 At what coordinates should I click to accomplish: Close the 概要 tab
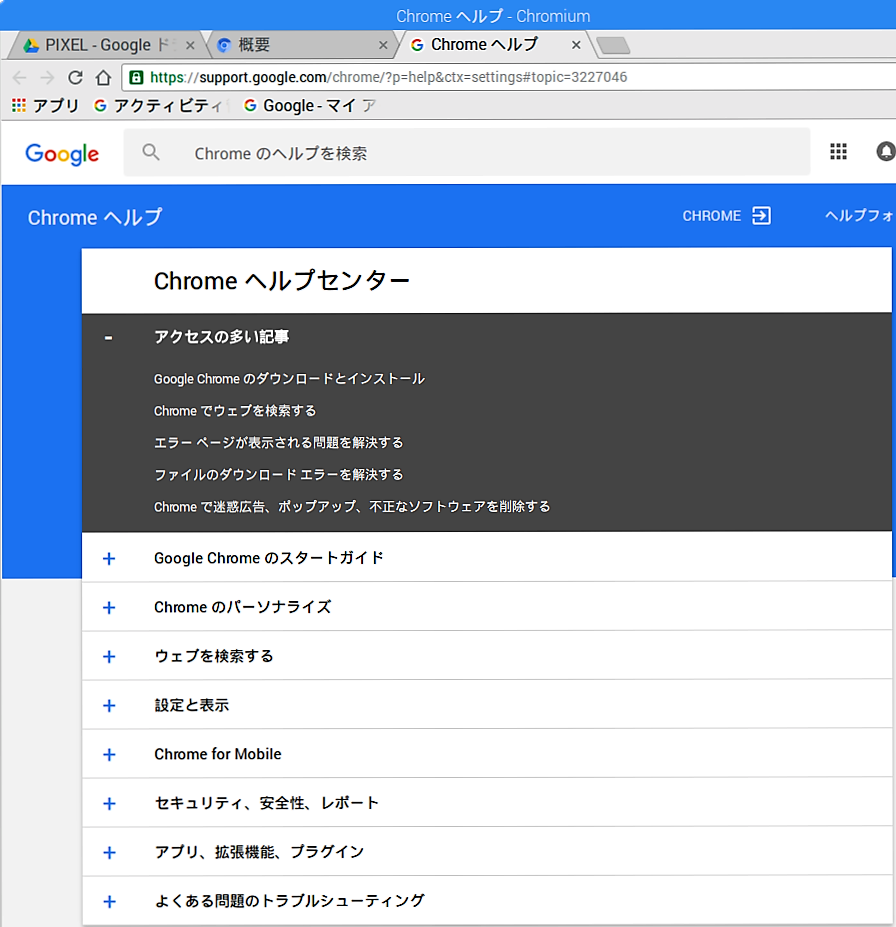(383, 46)
